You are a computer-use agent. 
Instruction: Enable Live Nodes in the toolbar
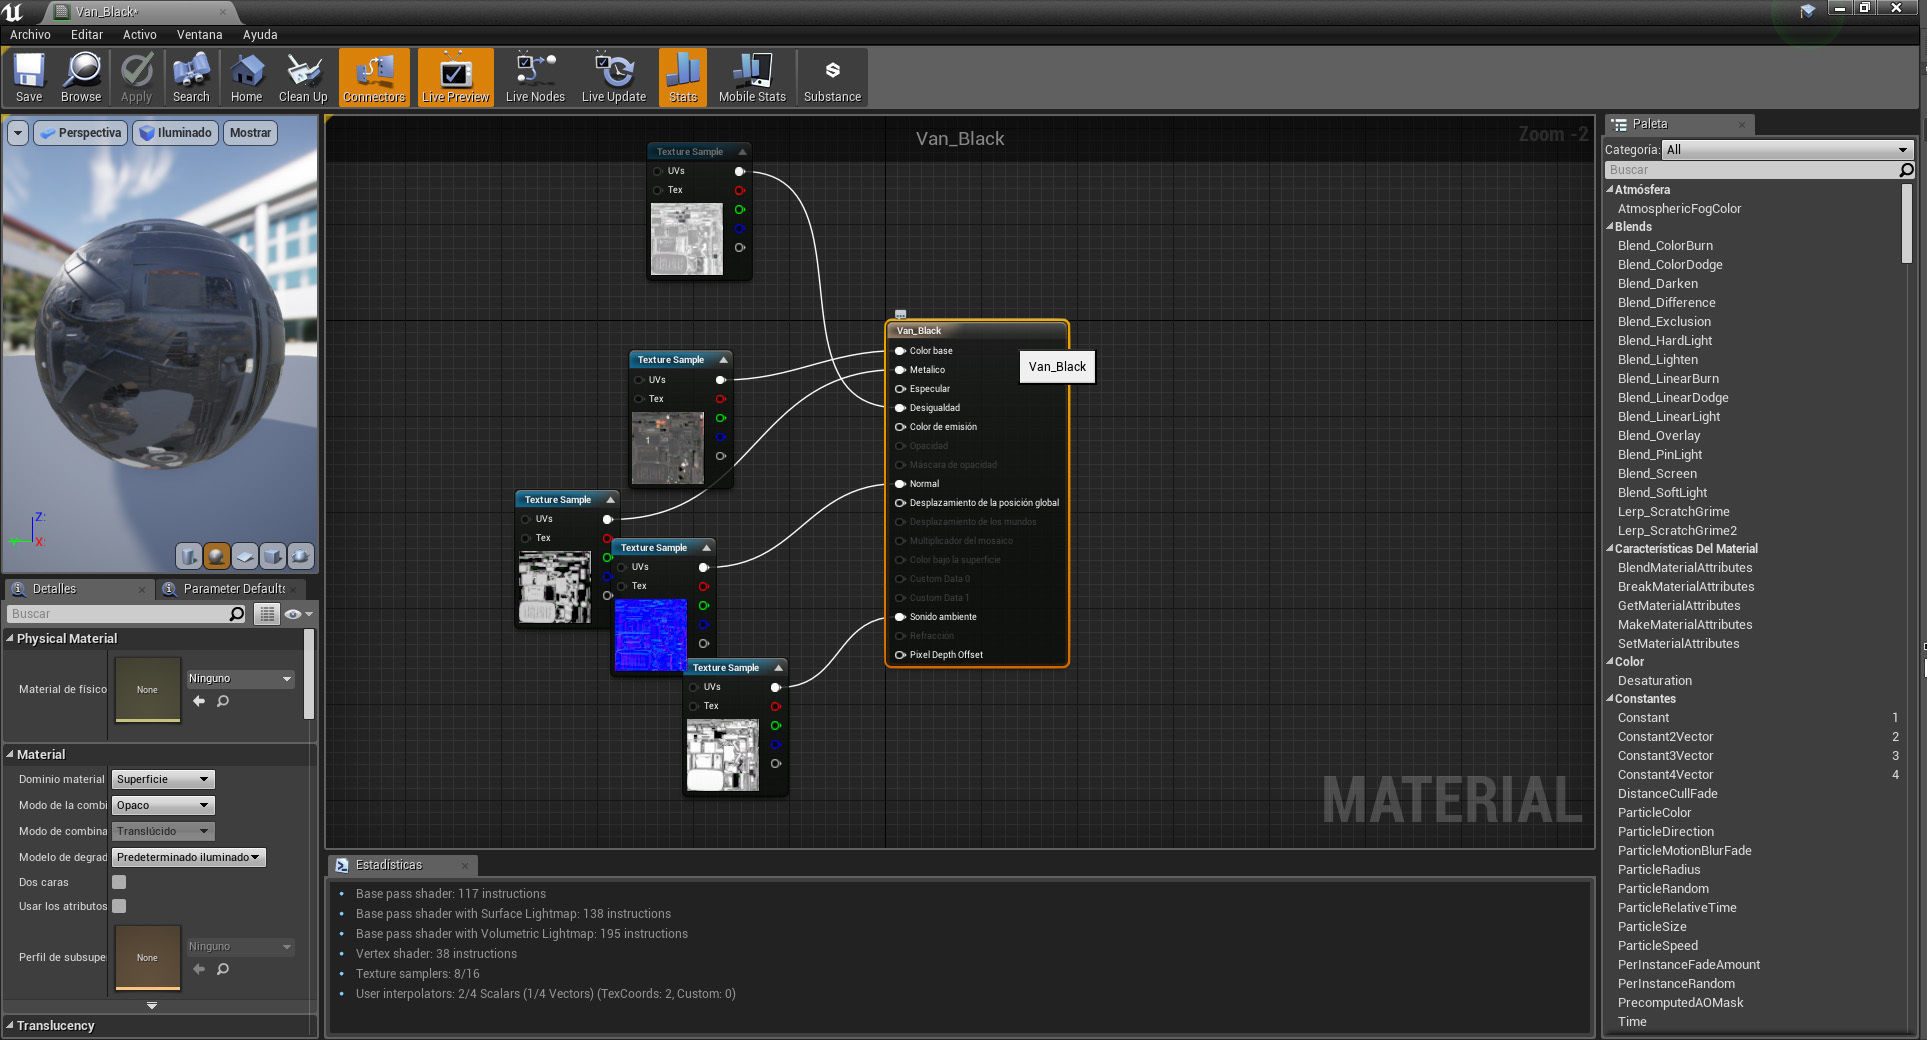[535, 78]
